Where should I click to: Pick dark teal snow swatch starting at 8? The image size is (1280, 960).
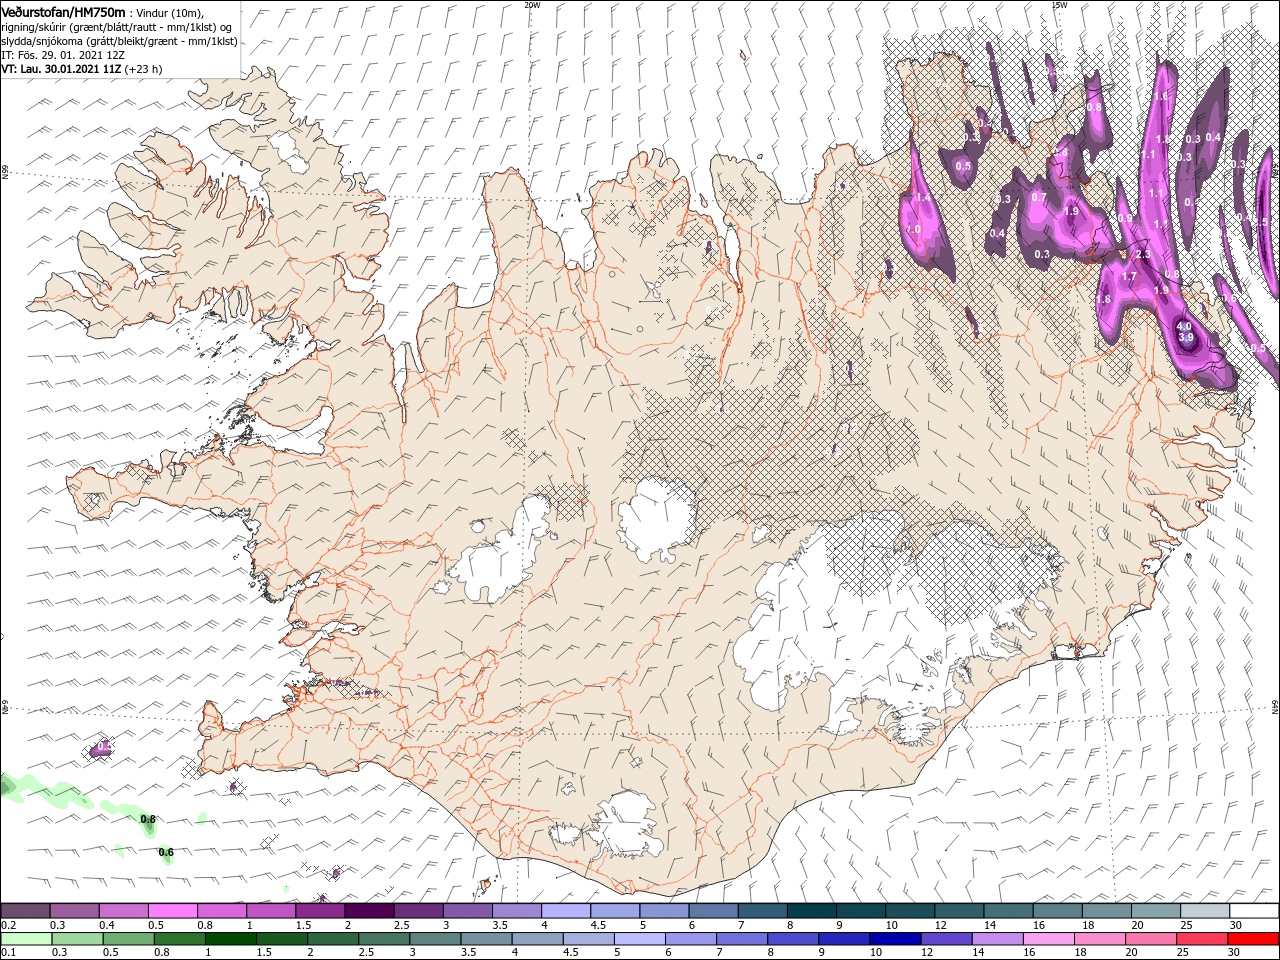(812, 911)
